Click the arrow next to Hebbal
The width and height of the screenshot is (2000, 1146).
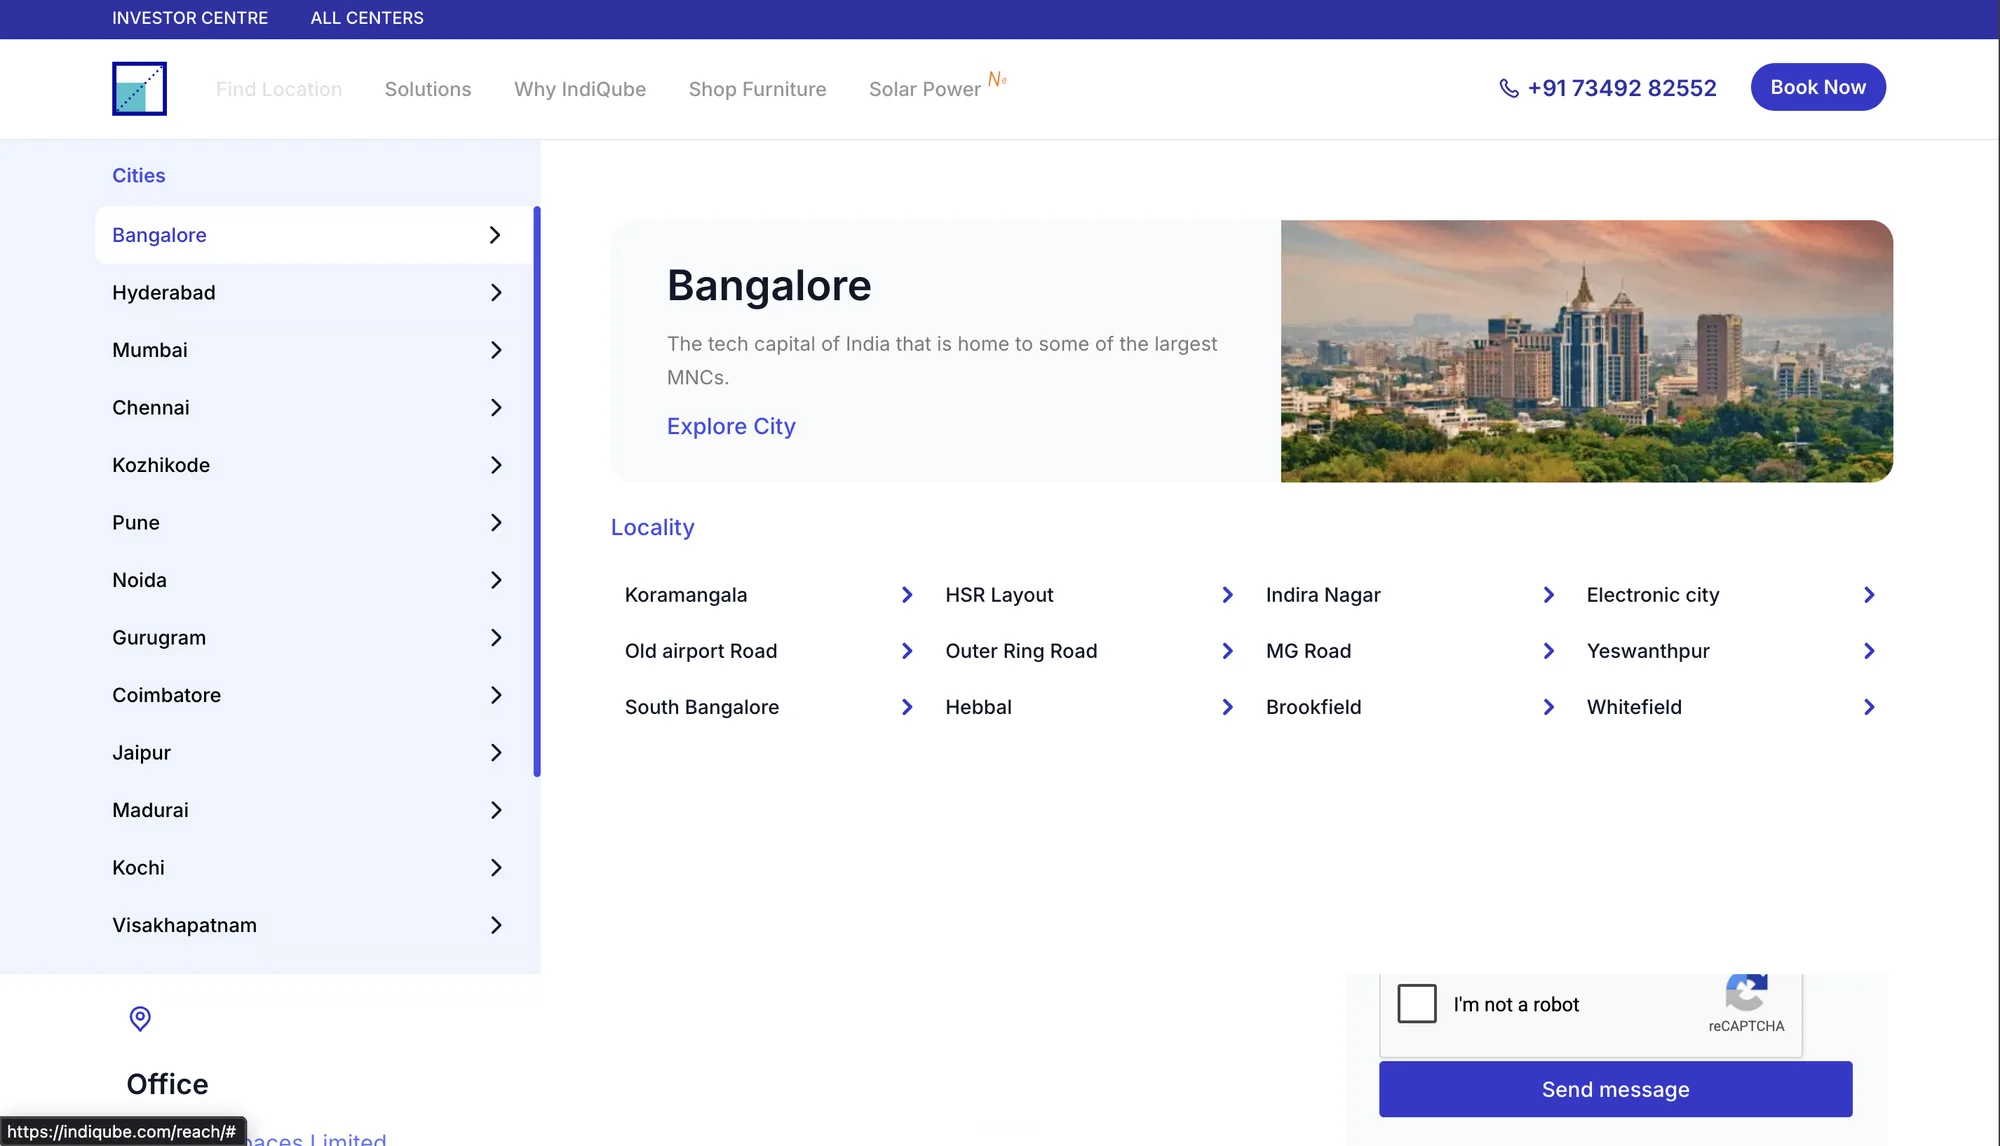[x=1228, y=707]
